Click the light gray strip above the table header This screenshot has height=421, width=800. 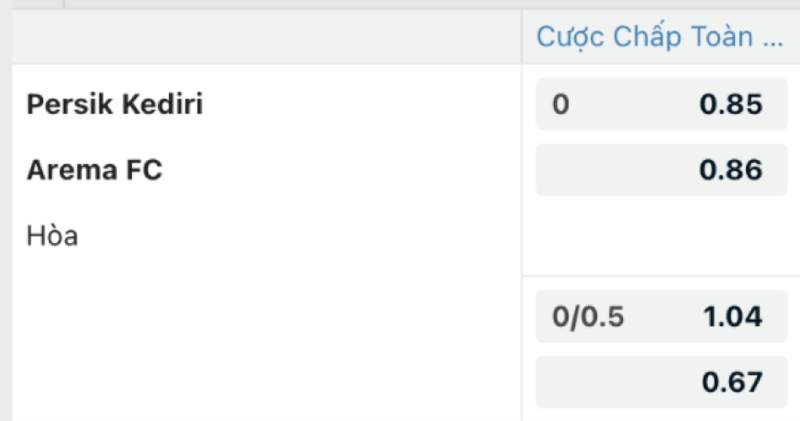(400, 5)
